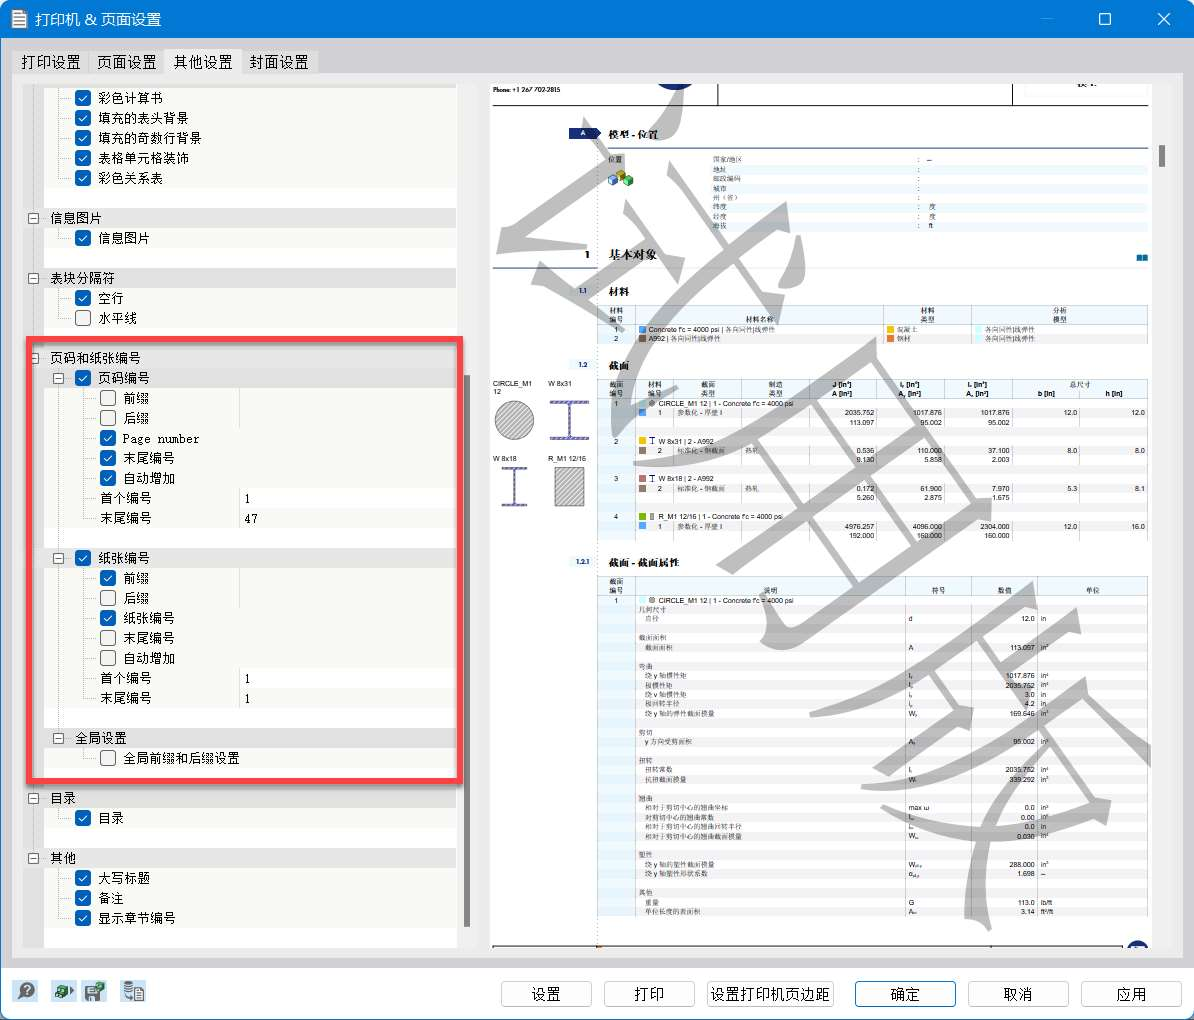This screenshot has height=1020, width=1194.
Task: Uncheck 自动增加 under 页码编号
Action: 108,478
